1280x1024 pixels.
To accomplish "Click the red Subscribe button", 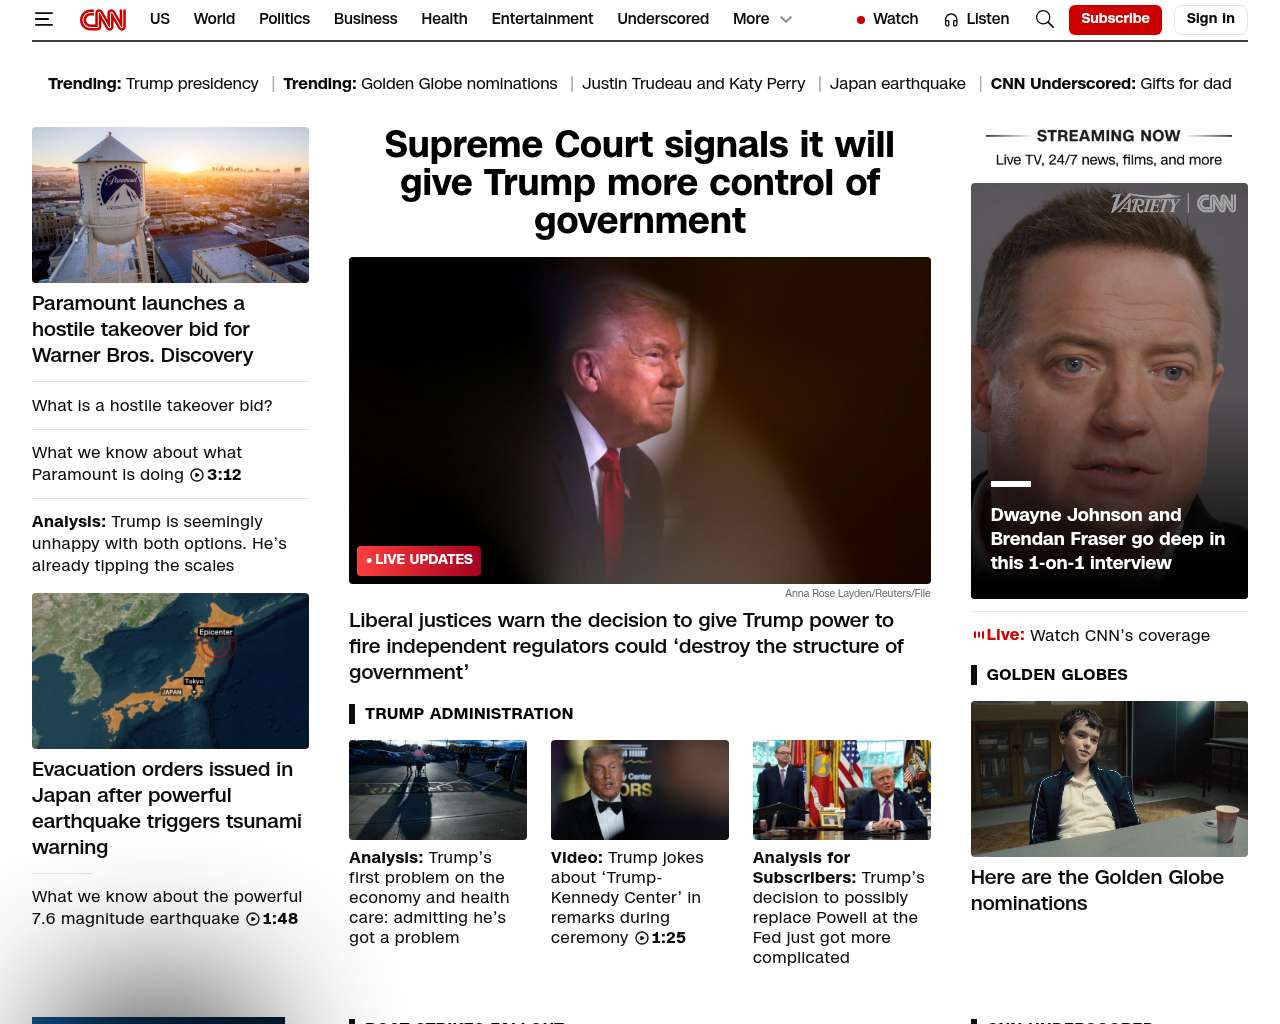I will point(1115,19).
